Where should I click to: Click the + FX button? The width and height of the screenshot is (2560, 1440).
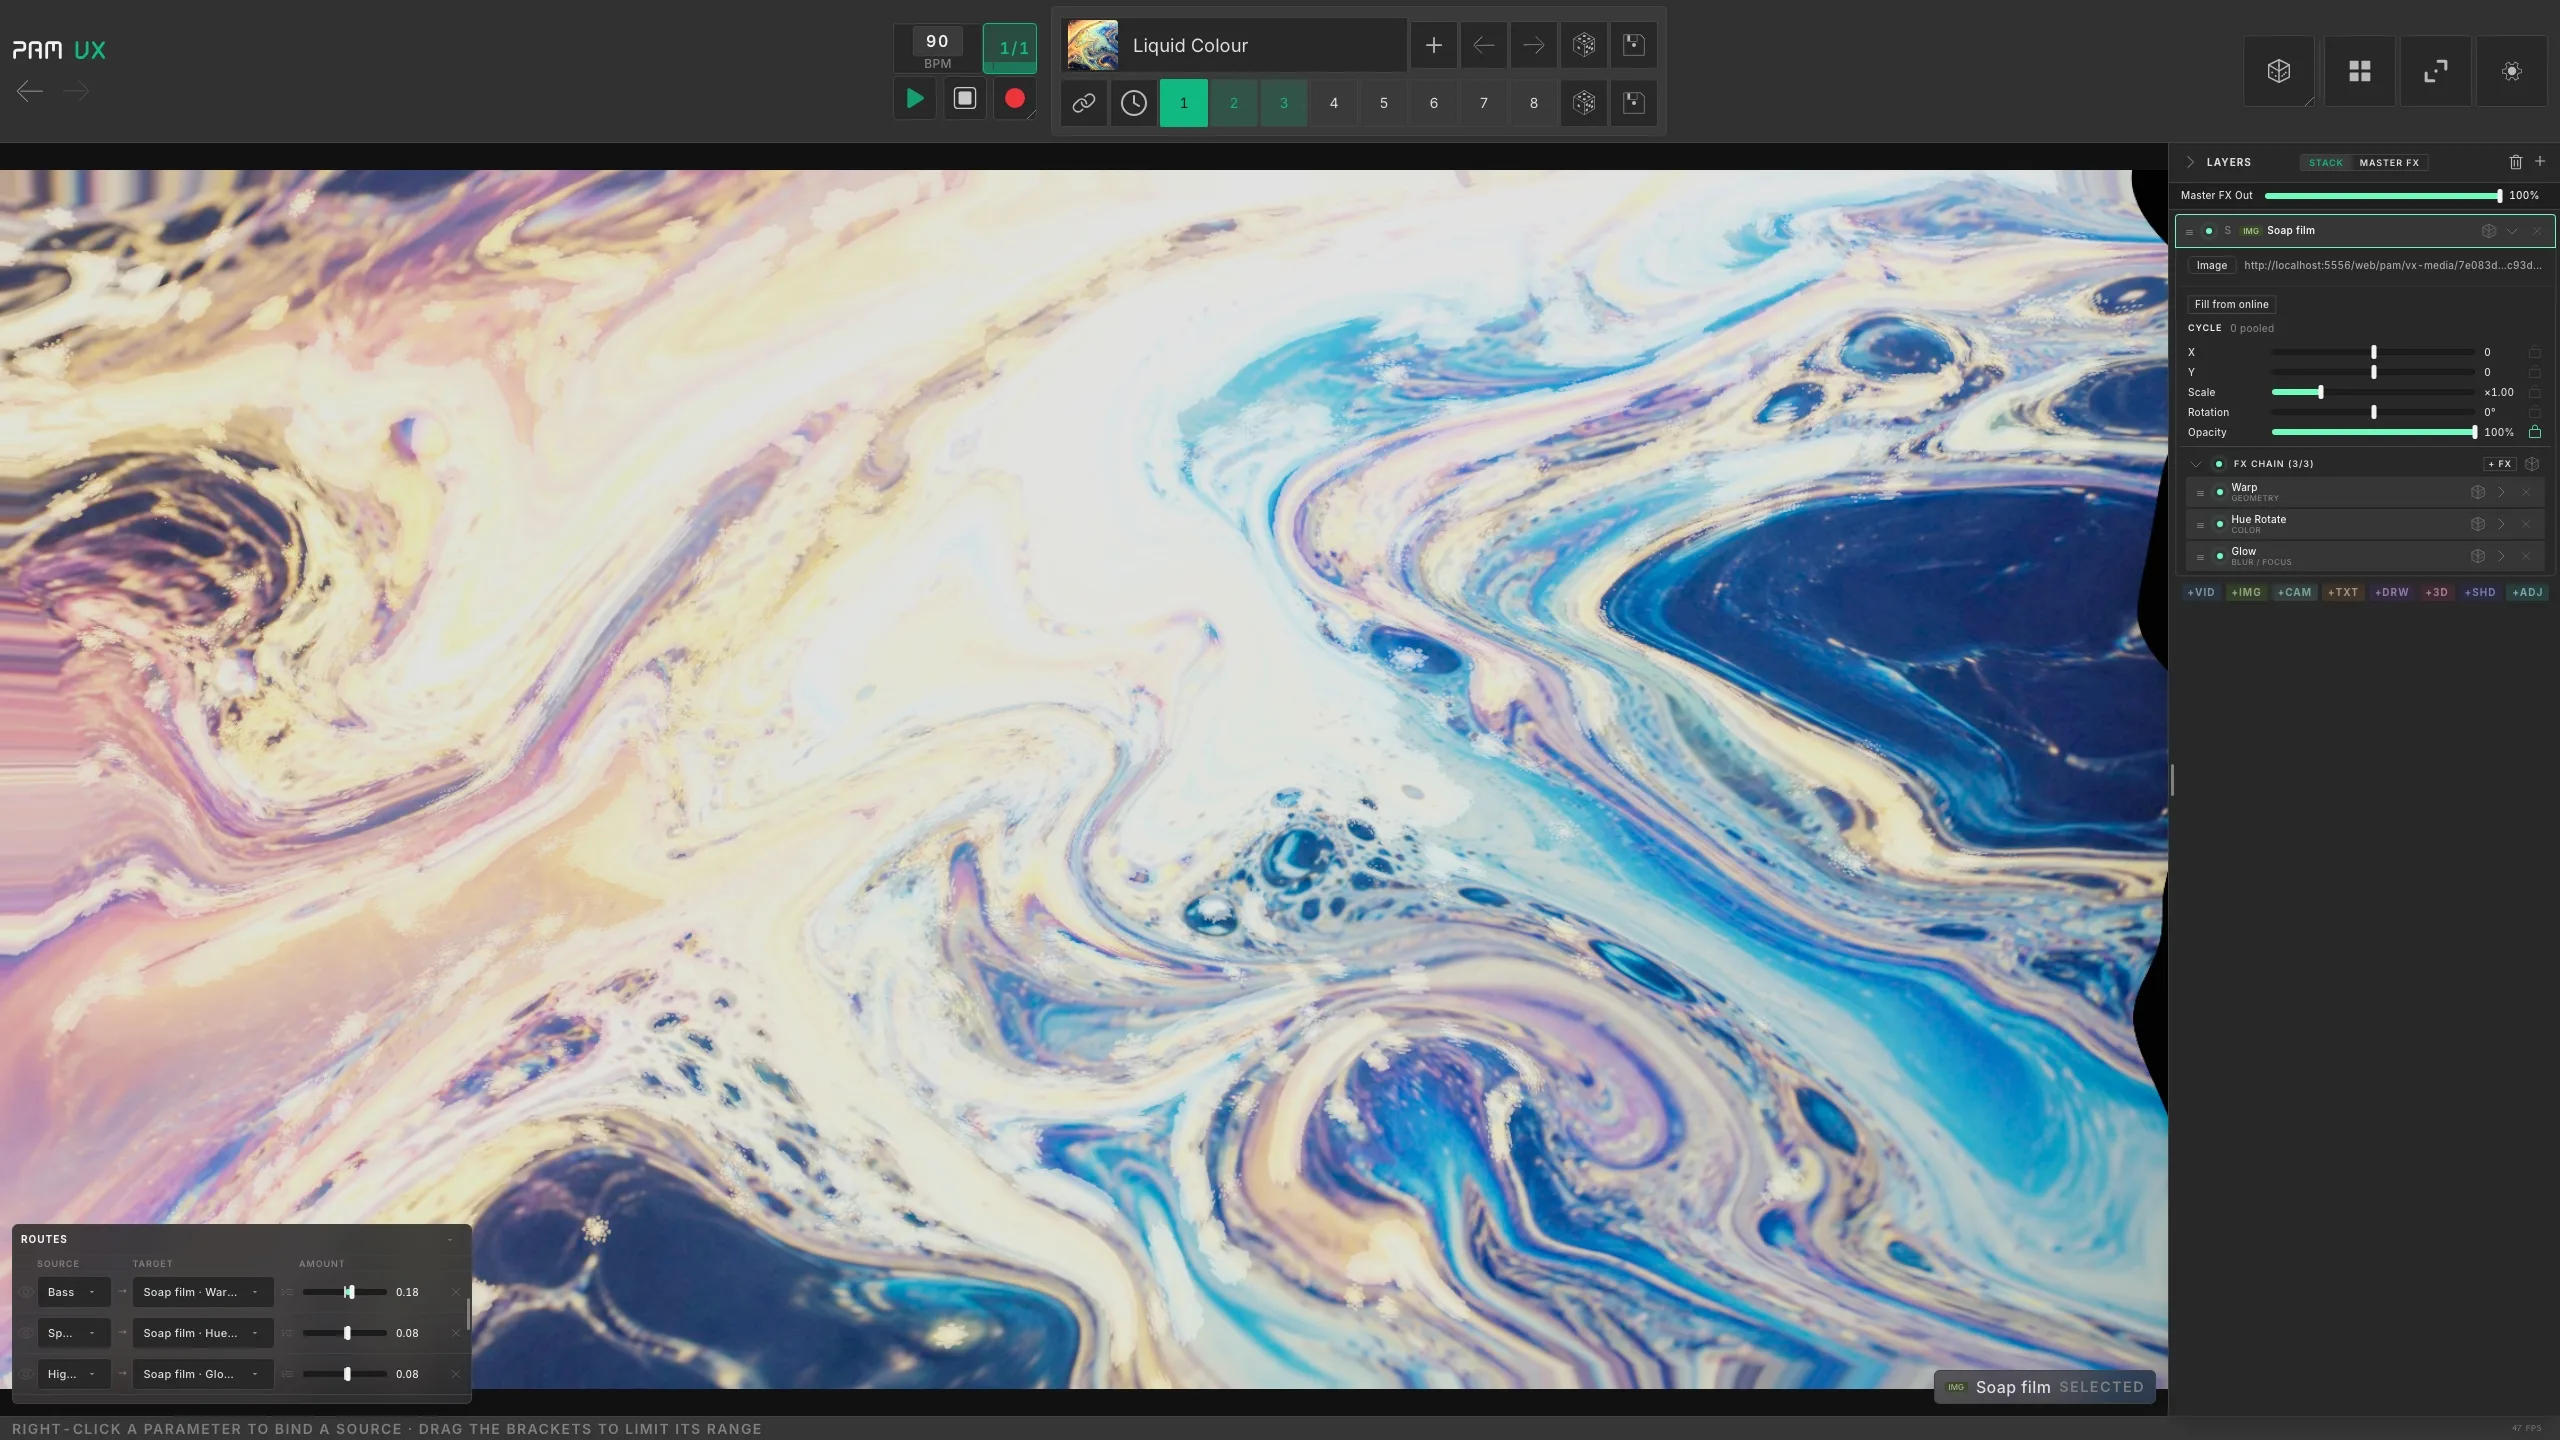[x=2499, y=464]
